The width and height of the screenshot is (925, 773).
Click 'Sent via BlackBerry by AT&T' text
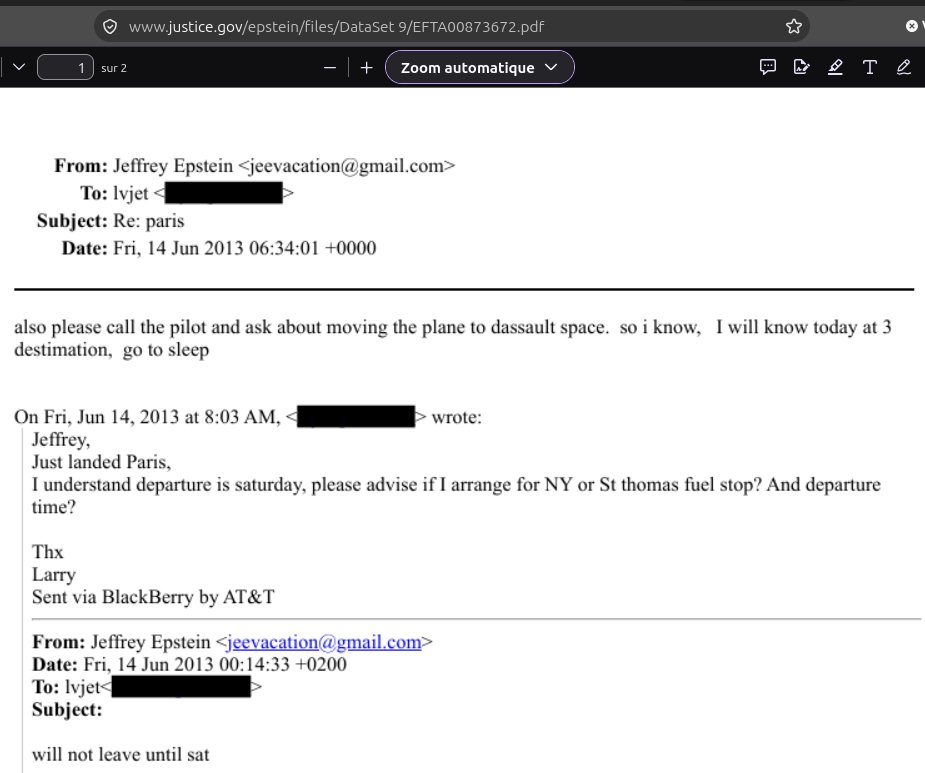[x=153, y=597]
